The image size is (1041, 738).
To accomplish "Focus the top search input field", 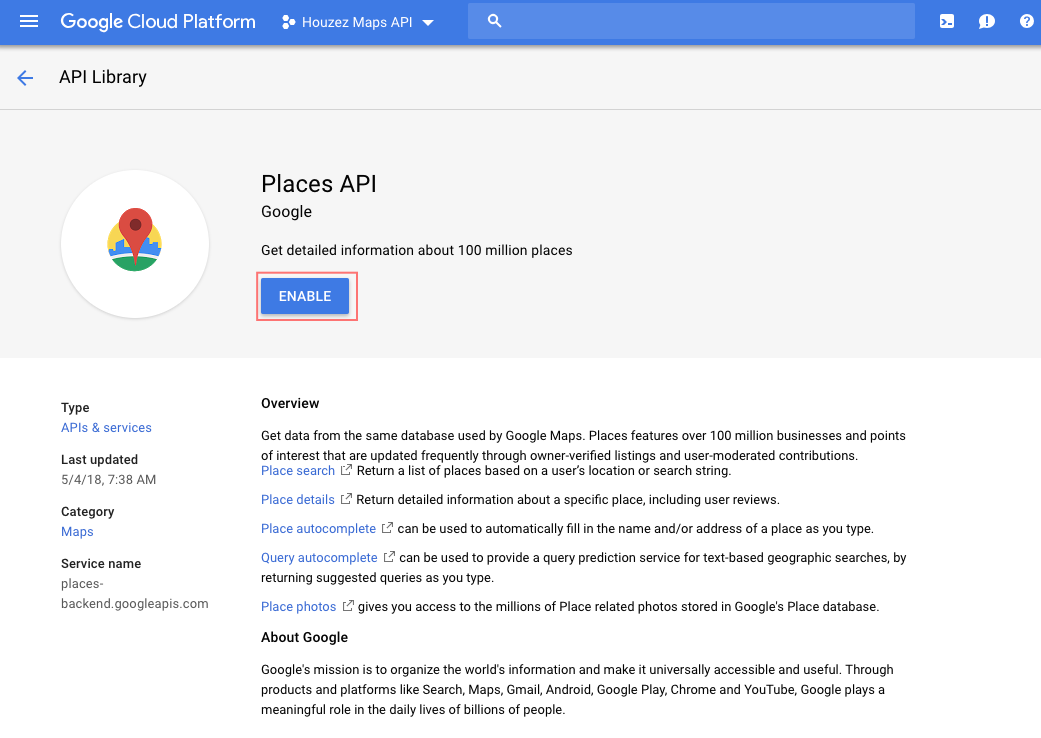I will tap(691, 21).
